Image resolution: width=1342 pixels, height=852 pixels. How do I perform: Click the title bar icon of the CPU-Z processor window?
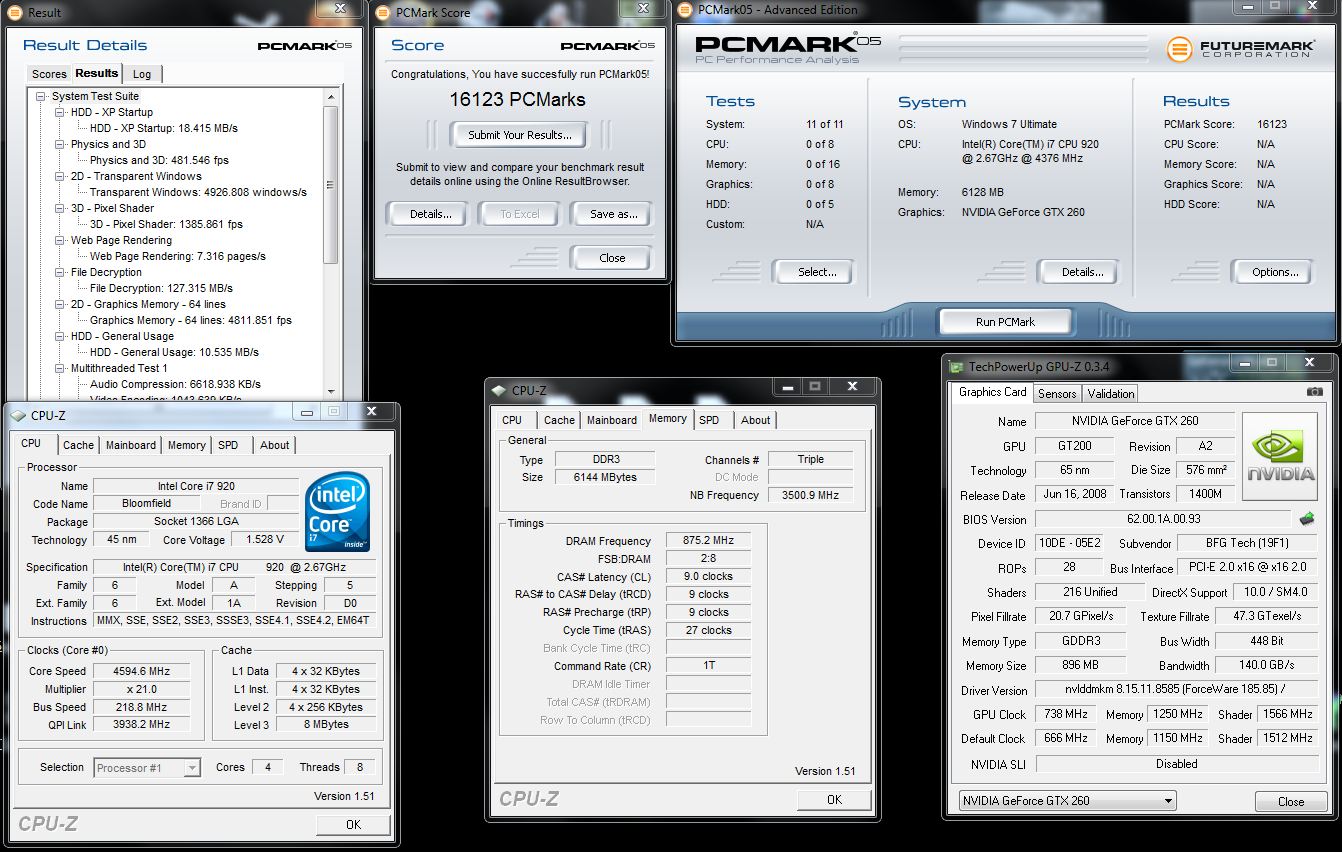click(17, 414)
